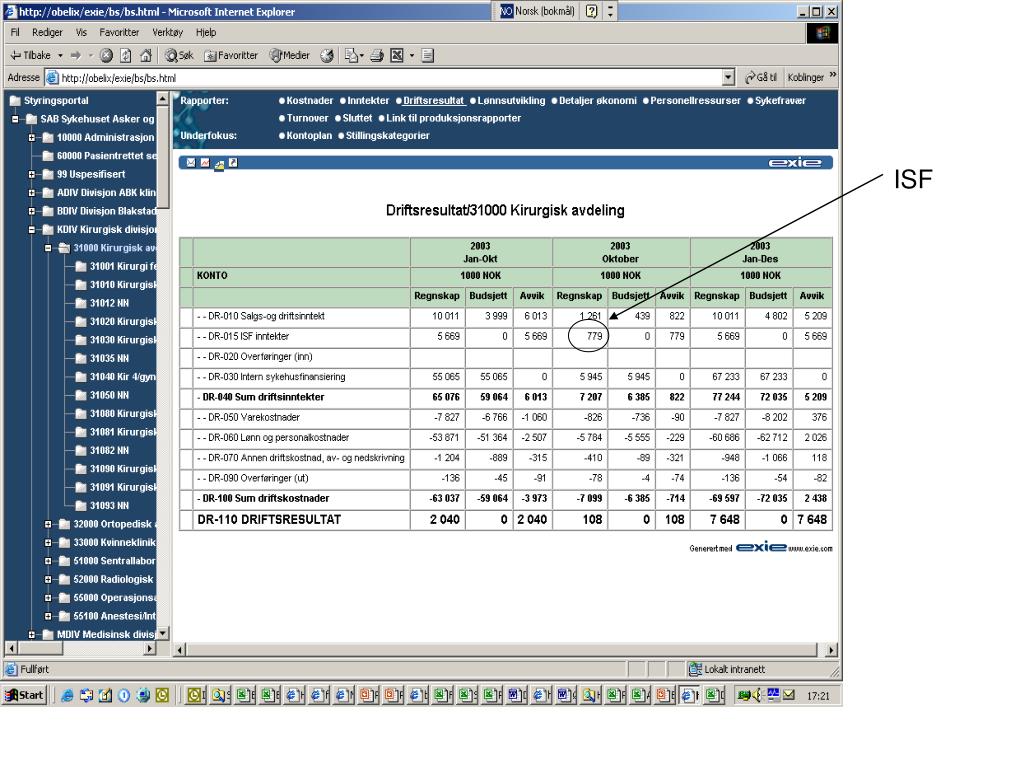Open Søk search in the toolbar
This screenshot has width=1024, height=768.
coord(179,56)
